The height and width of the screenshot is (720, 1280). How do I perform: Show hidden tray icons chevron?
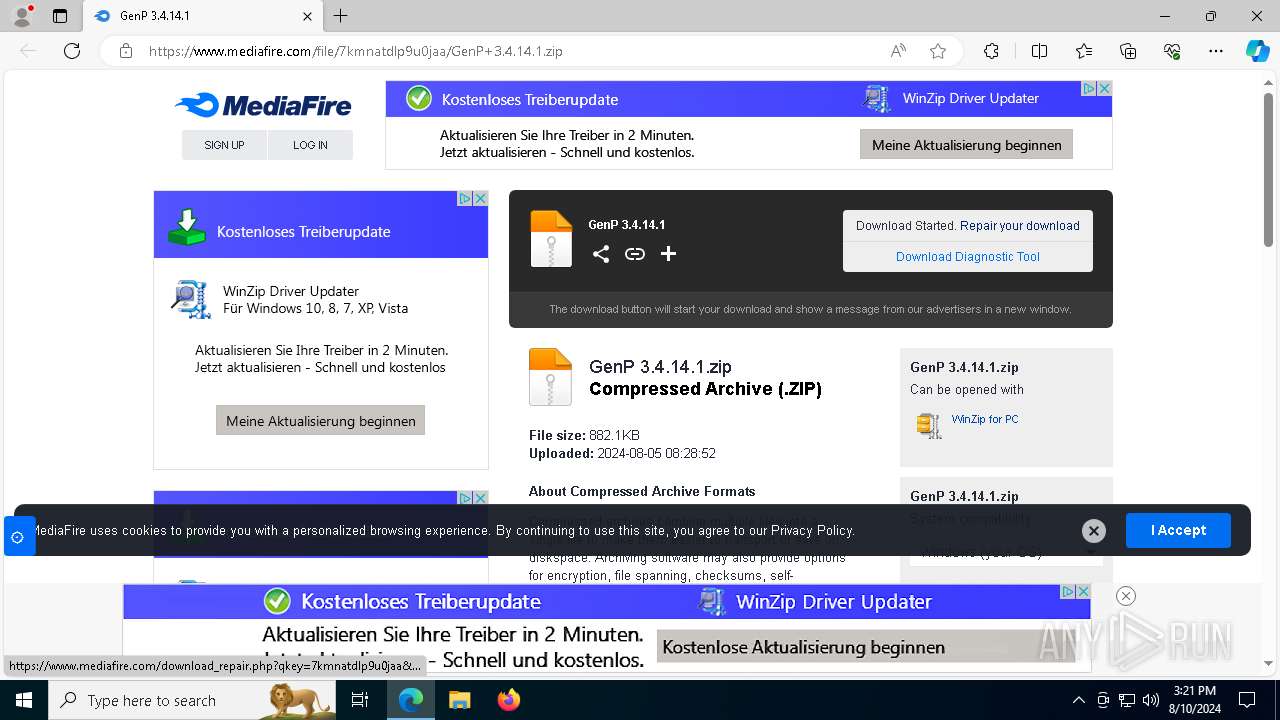[x=1078, y=700]
